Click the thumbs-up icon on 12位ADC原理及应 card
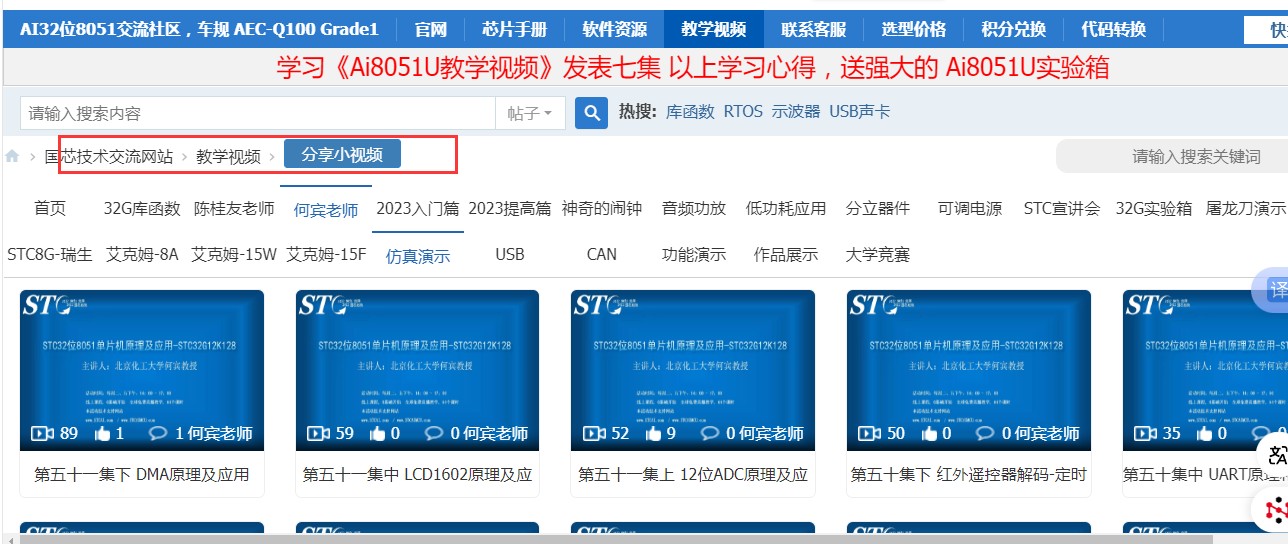This screenshot has height=544, width=1288. coord(654,433)
